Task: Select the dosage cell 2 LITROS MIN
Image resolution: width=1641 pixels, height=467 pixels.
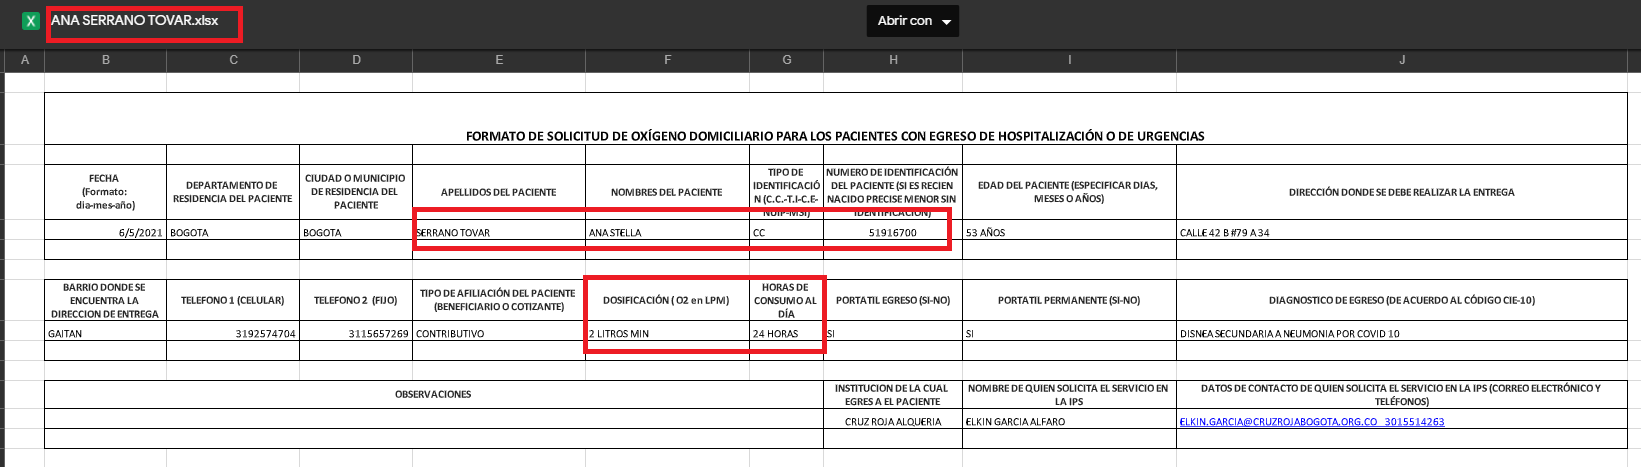Action: [667, 333]
